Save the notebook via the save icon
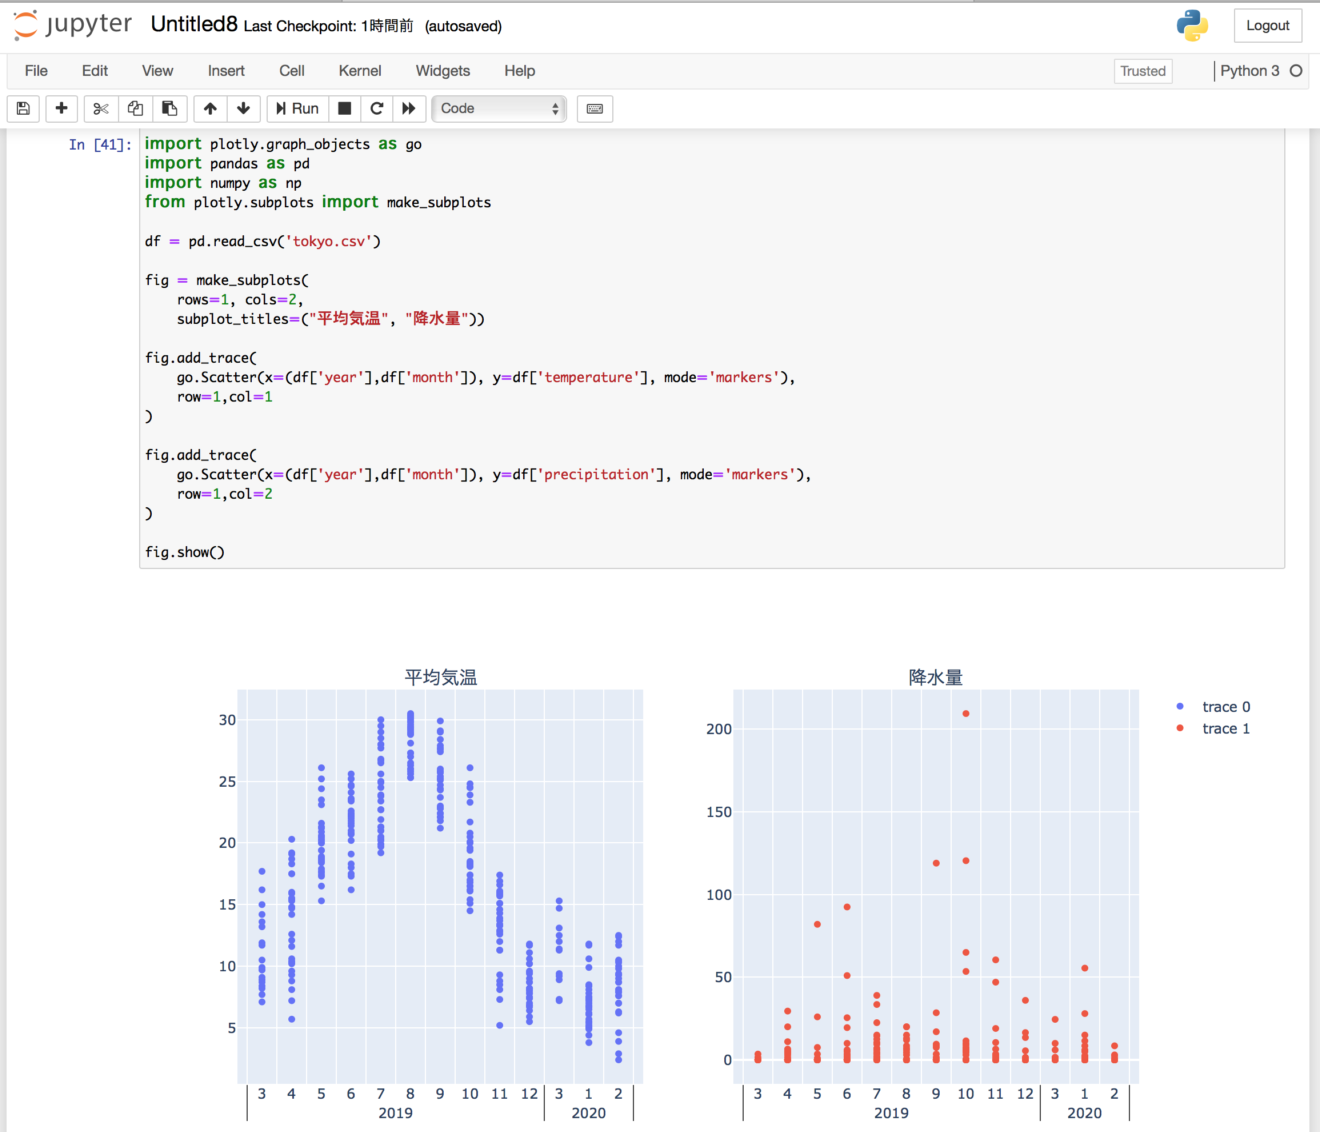The width and height of the screenshot is (1320, 1132). (22, 108)
